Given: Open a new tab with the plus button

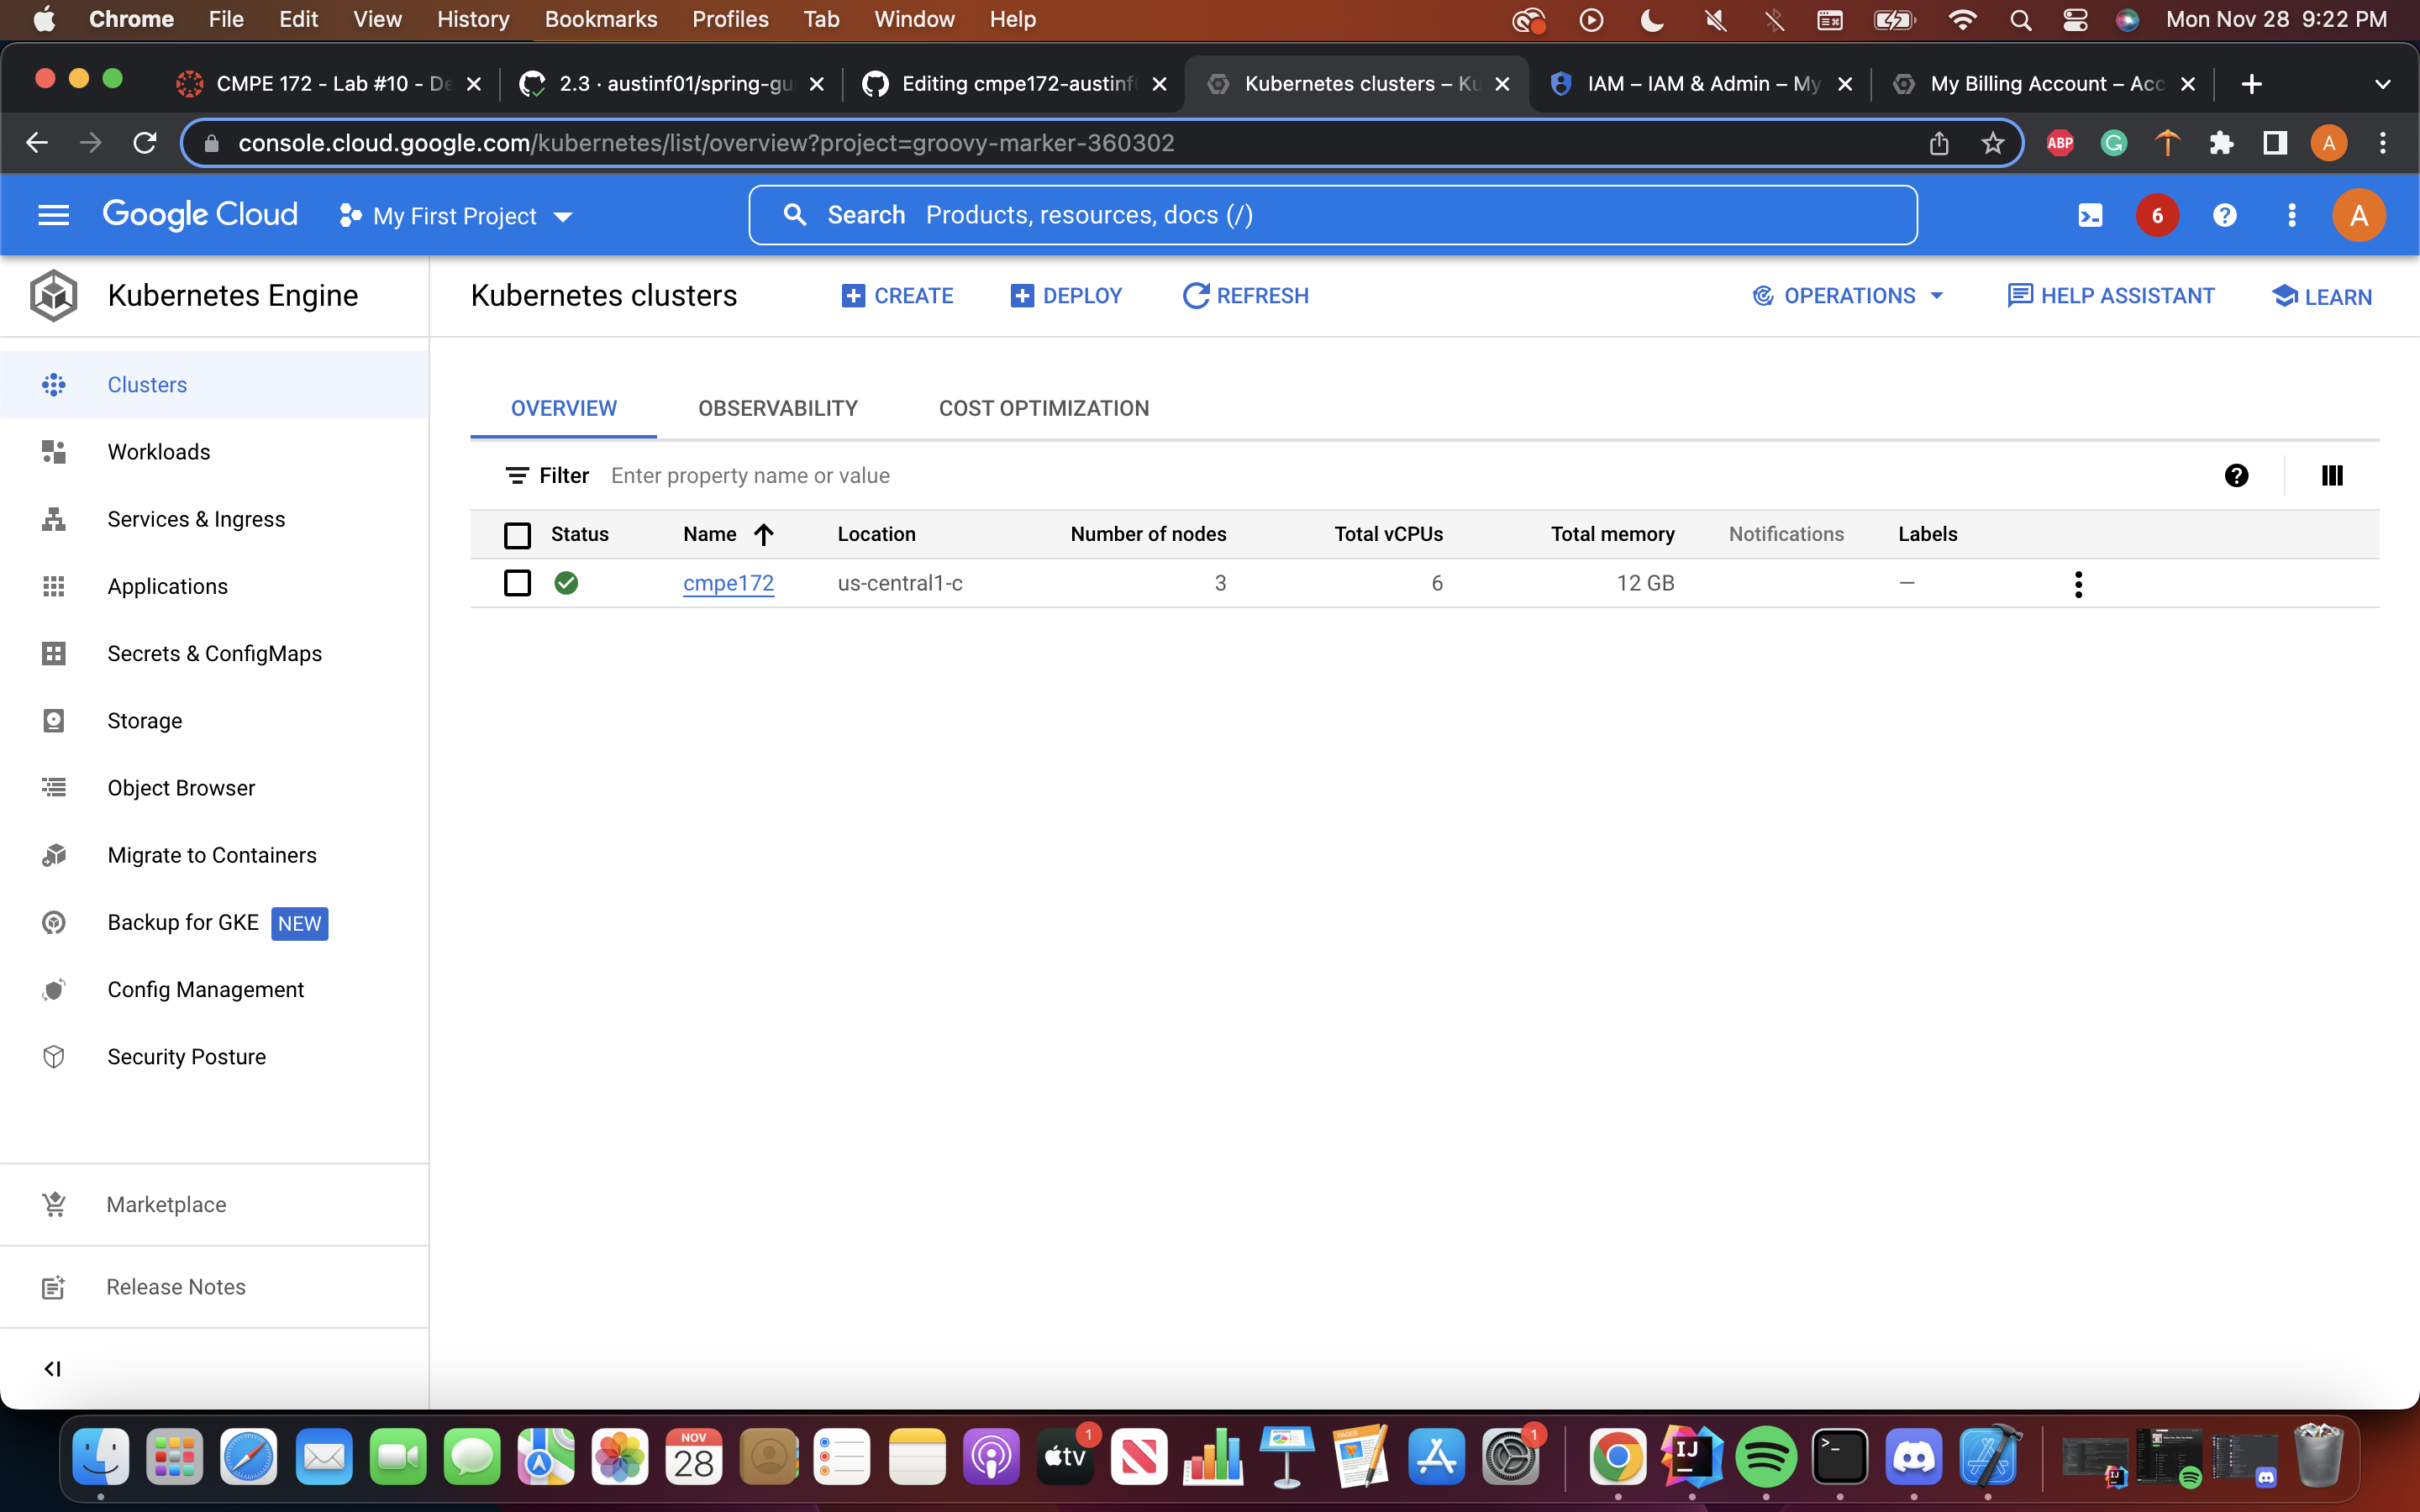Looking at the screenshot, I should click(x=2251, y=84).
